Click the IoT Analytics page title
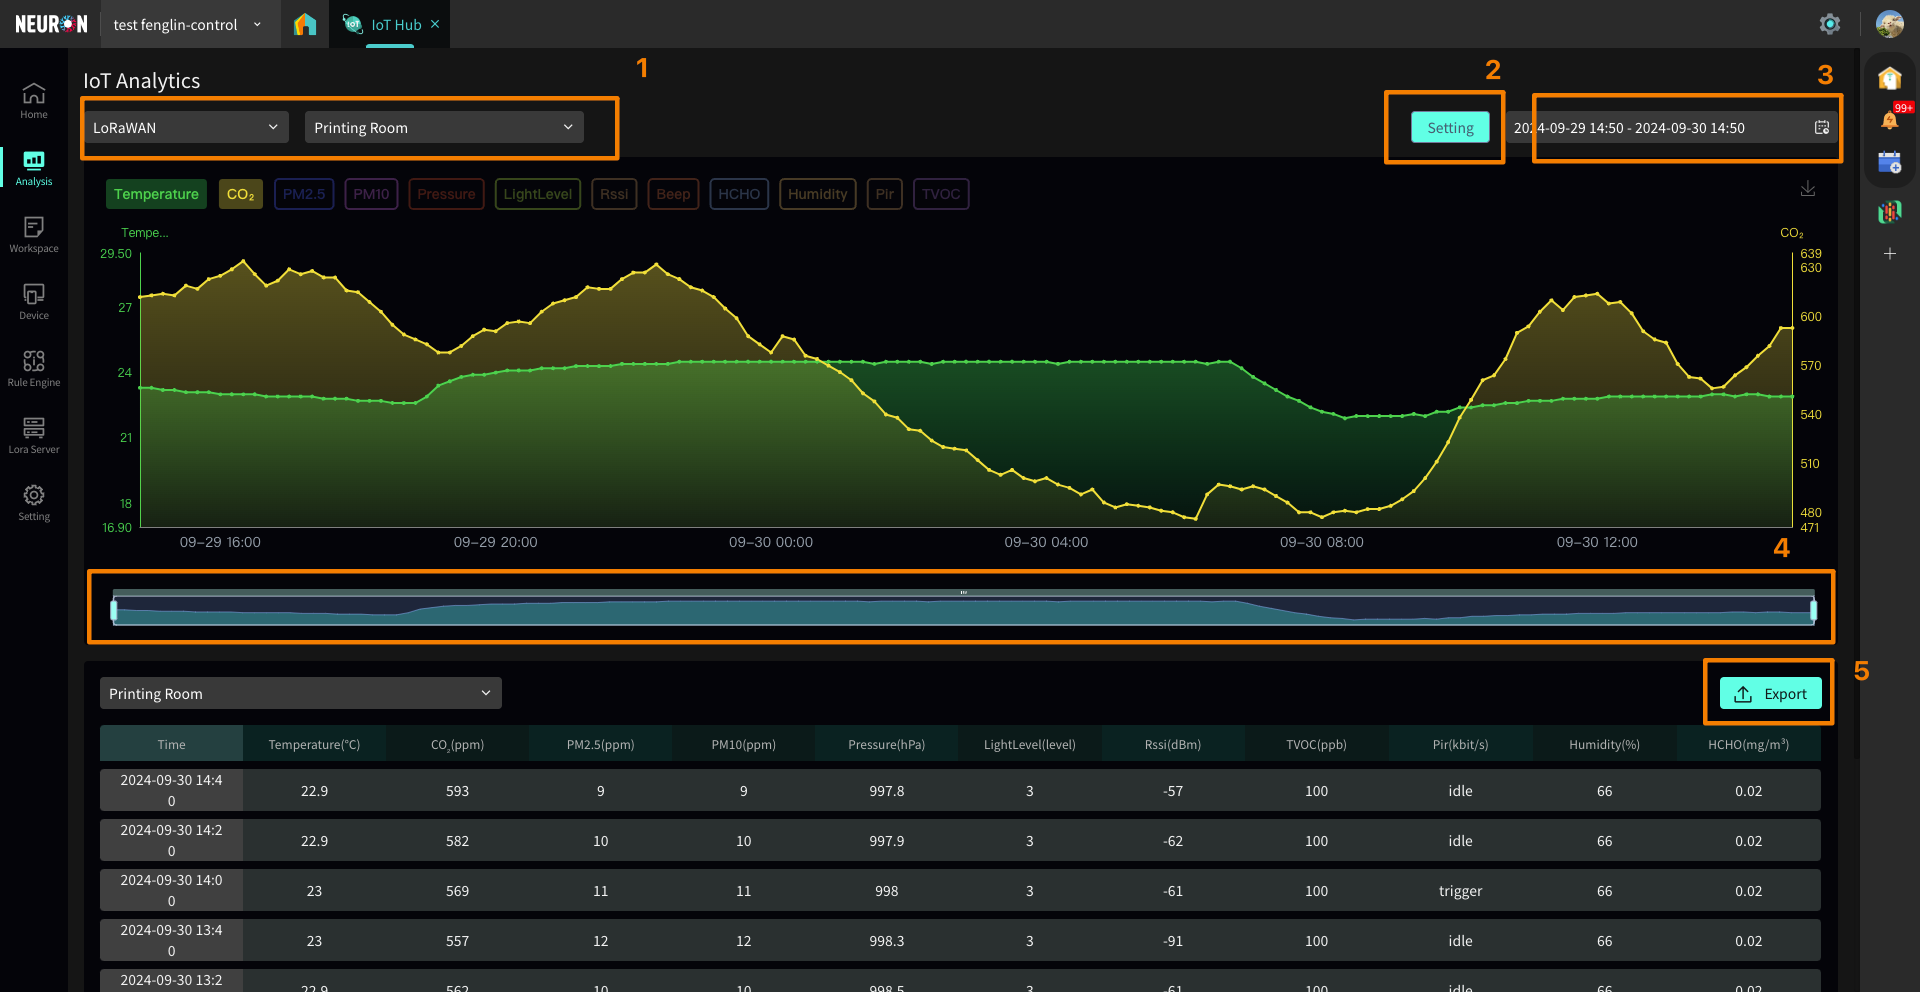 click(x=141, y=81)
